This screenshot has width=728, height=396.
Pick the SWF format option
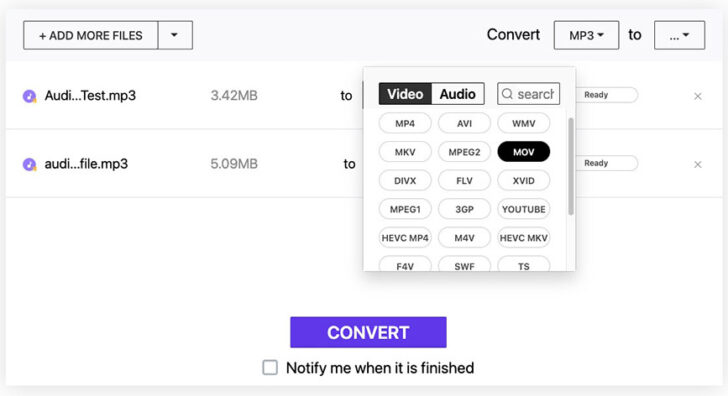464,264
